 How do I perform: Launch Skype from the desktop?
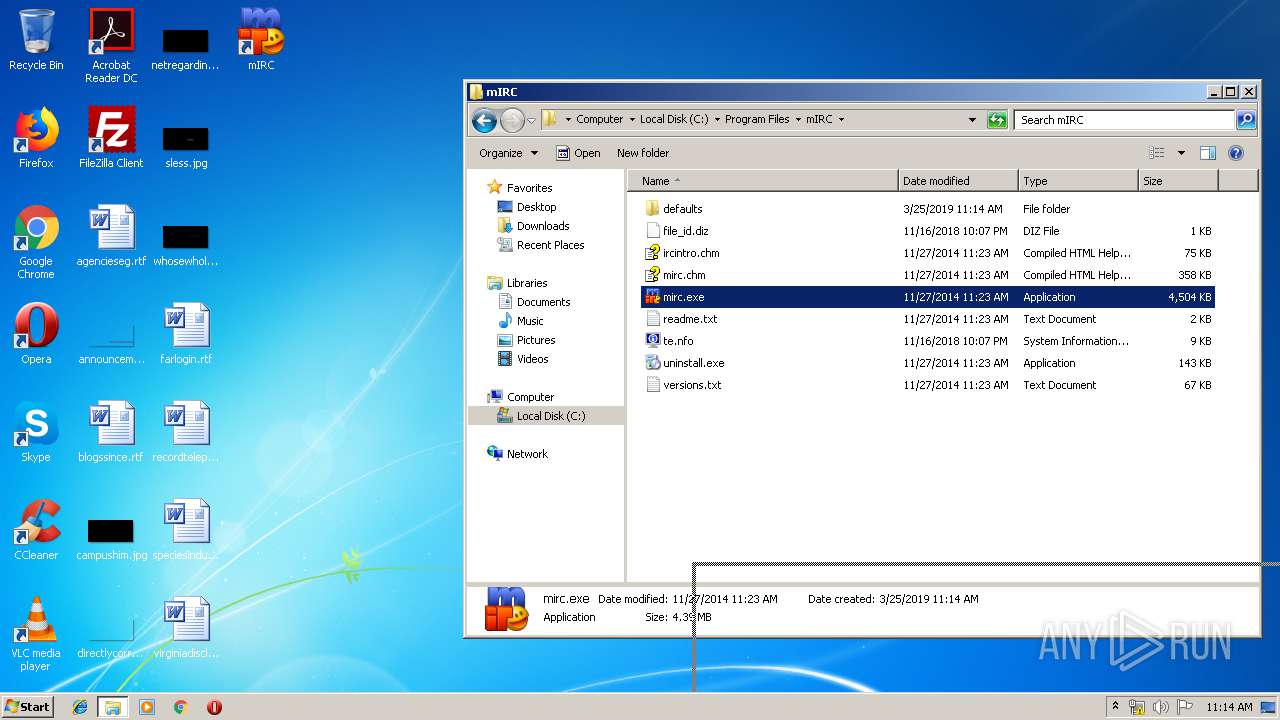(x=36, y=432)
